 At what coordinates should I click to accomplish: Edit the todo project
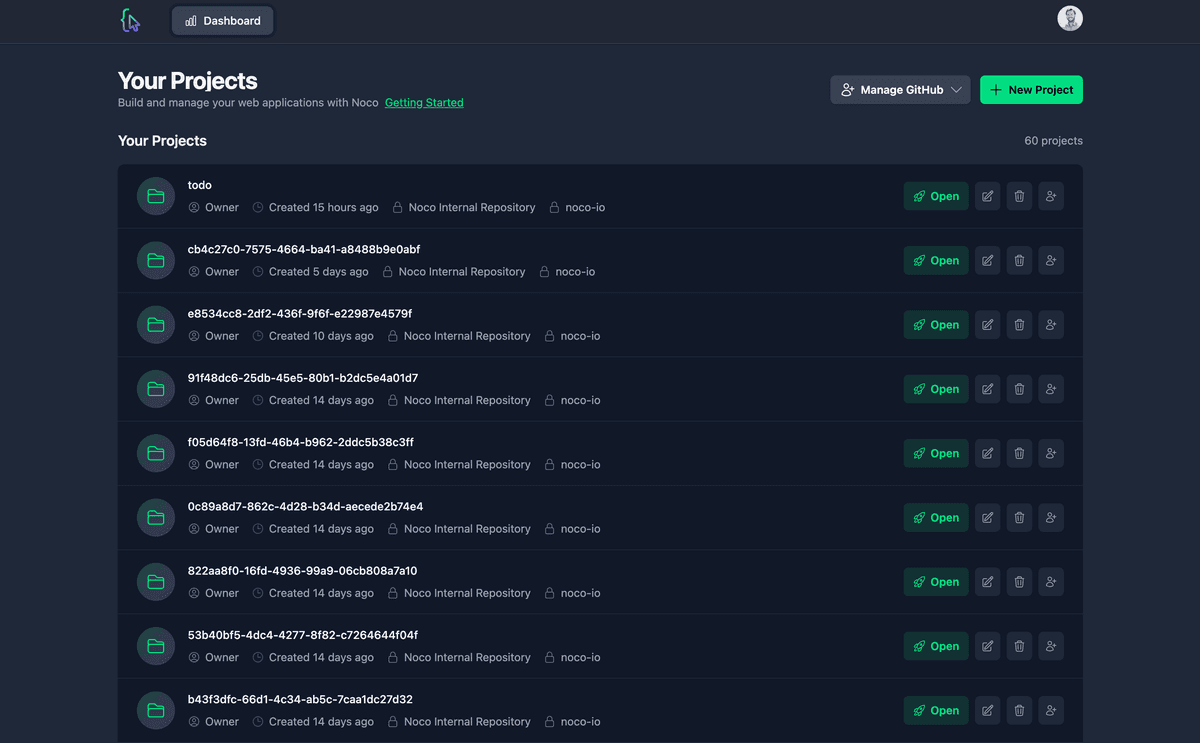(x=987, y=196)
